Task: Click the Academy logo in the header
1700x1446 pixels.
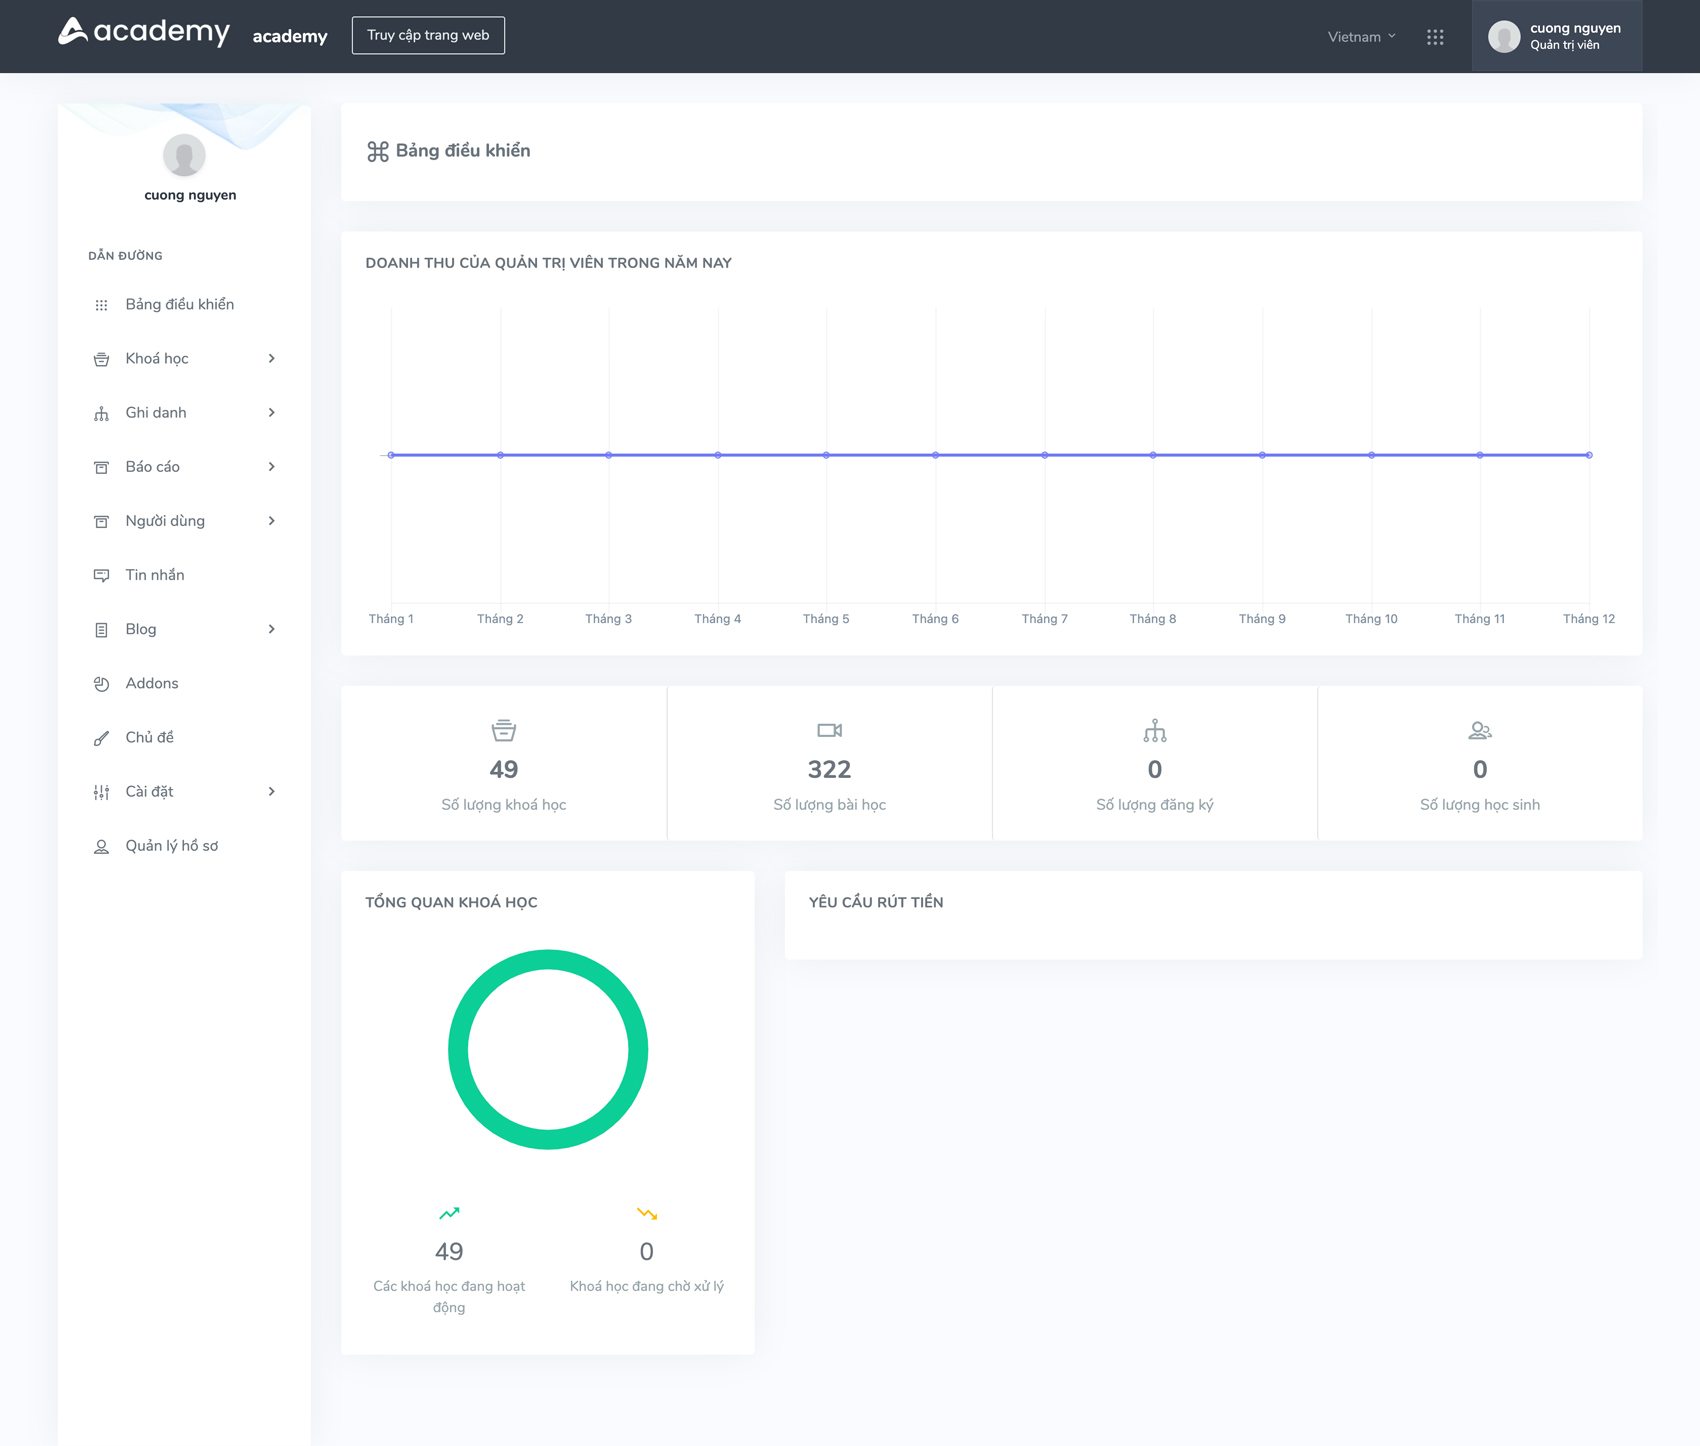Action: (x=144, y=32)
